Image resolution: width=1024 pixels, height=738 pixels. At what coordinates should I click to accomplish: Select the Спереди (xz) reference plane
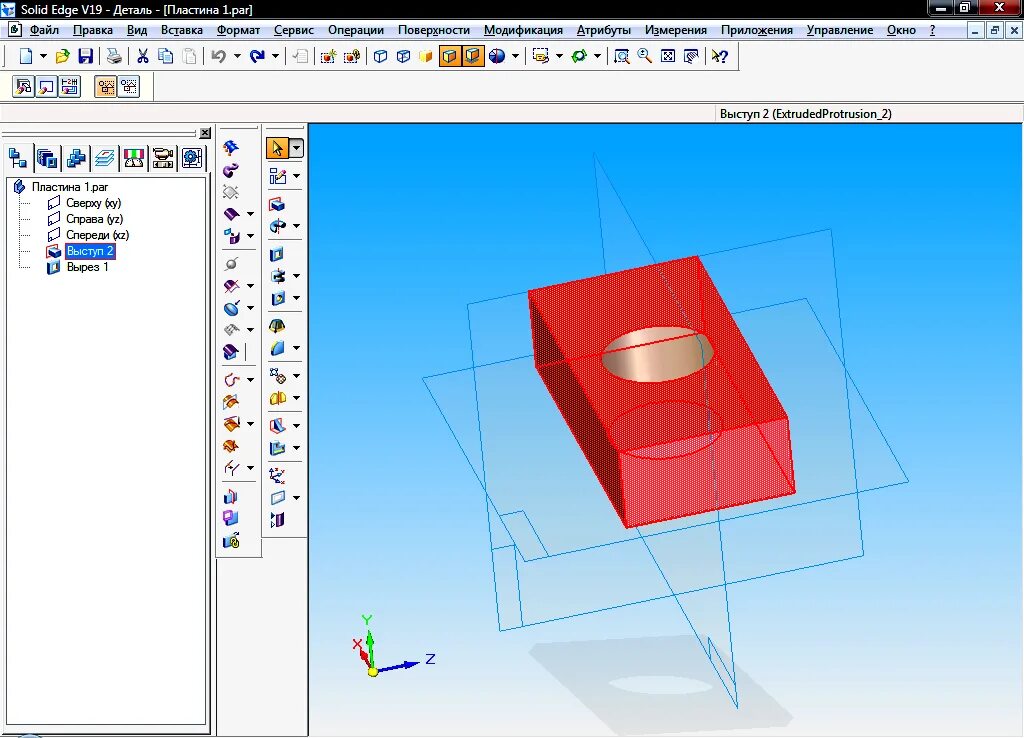[x=97, y=235]
